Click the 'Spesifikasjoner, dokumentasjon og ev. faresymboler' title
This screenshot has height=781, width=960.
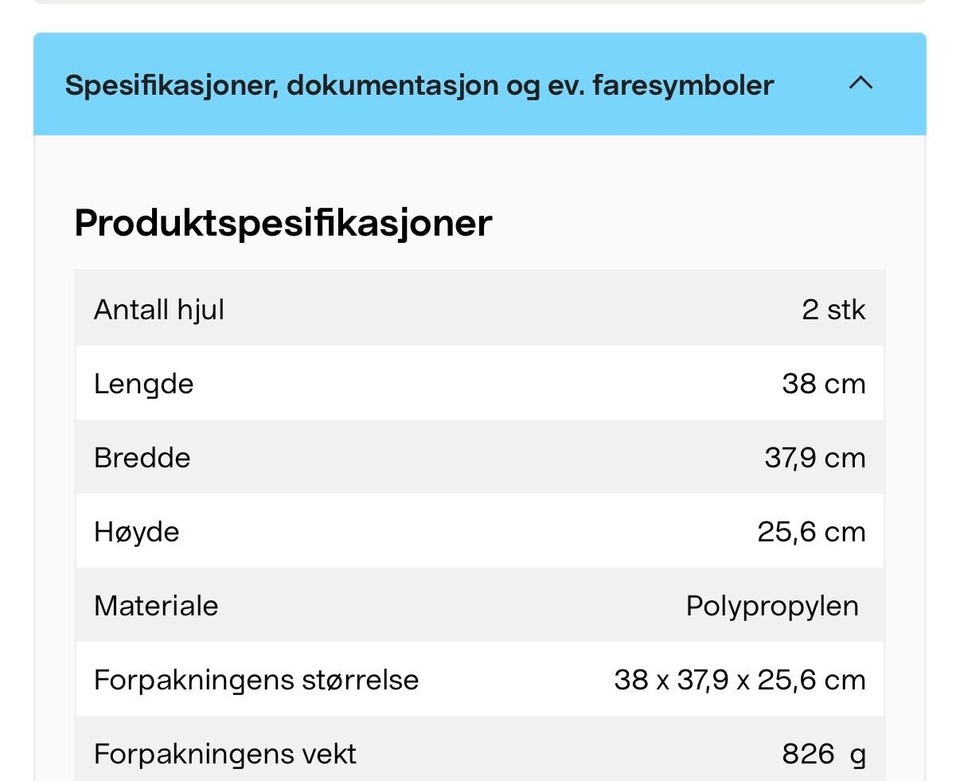(x=418, y=85)
